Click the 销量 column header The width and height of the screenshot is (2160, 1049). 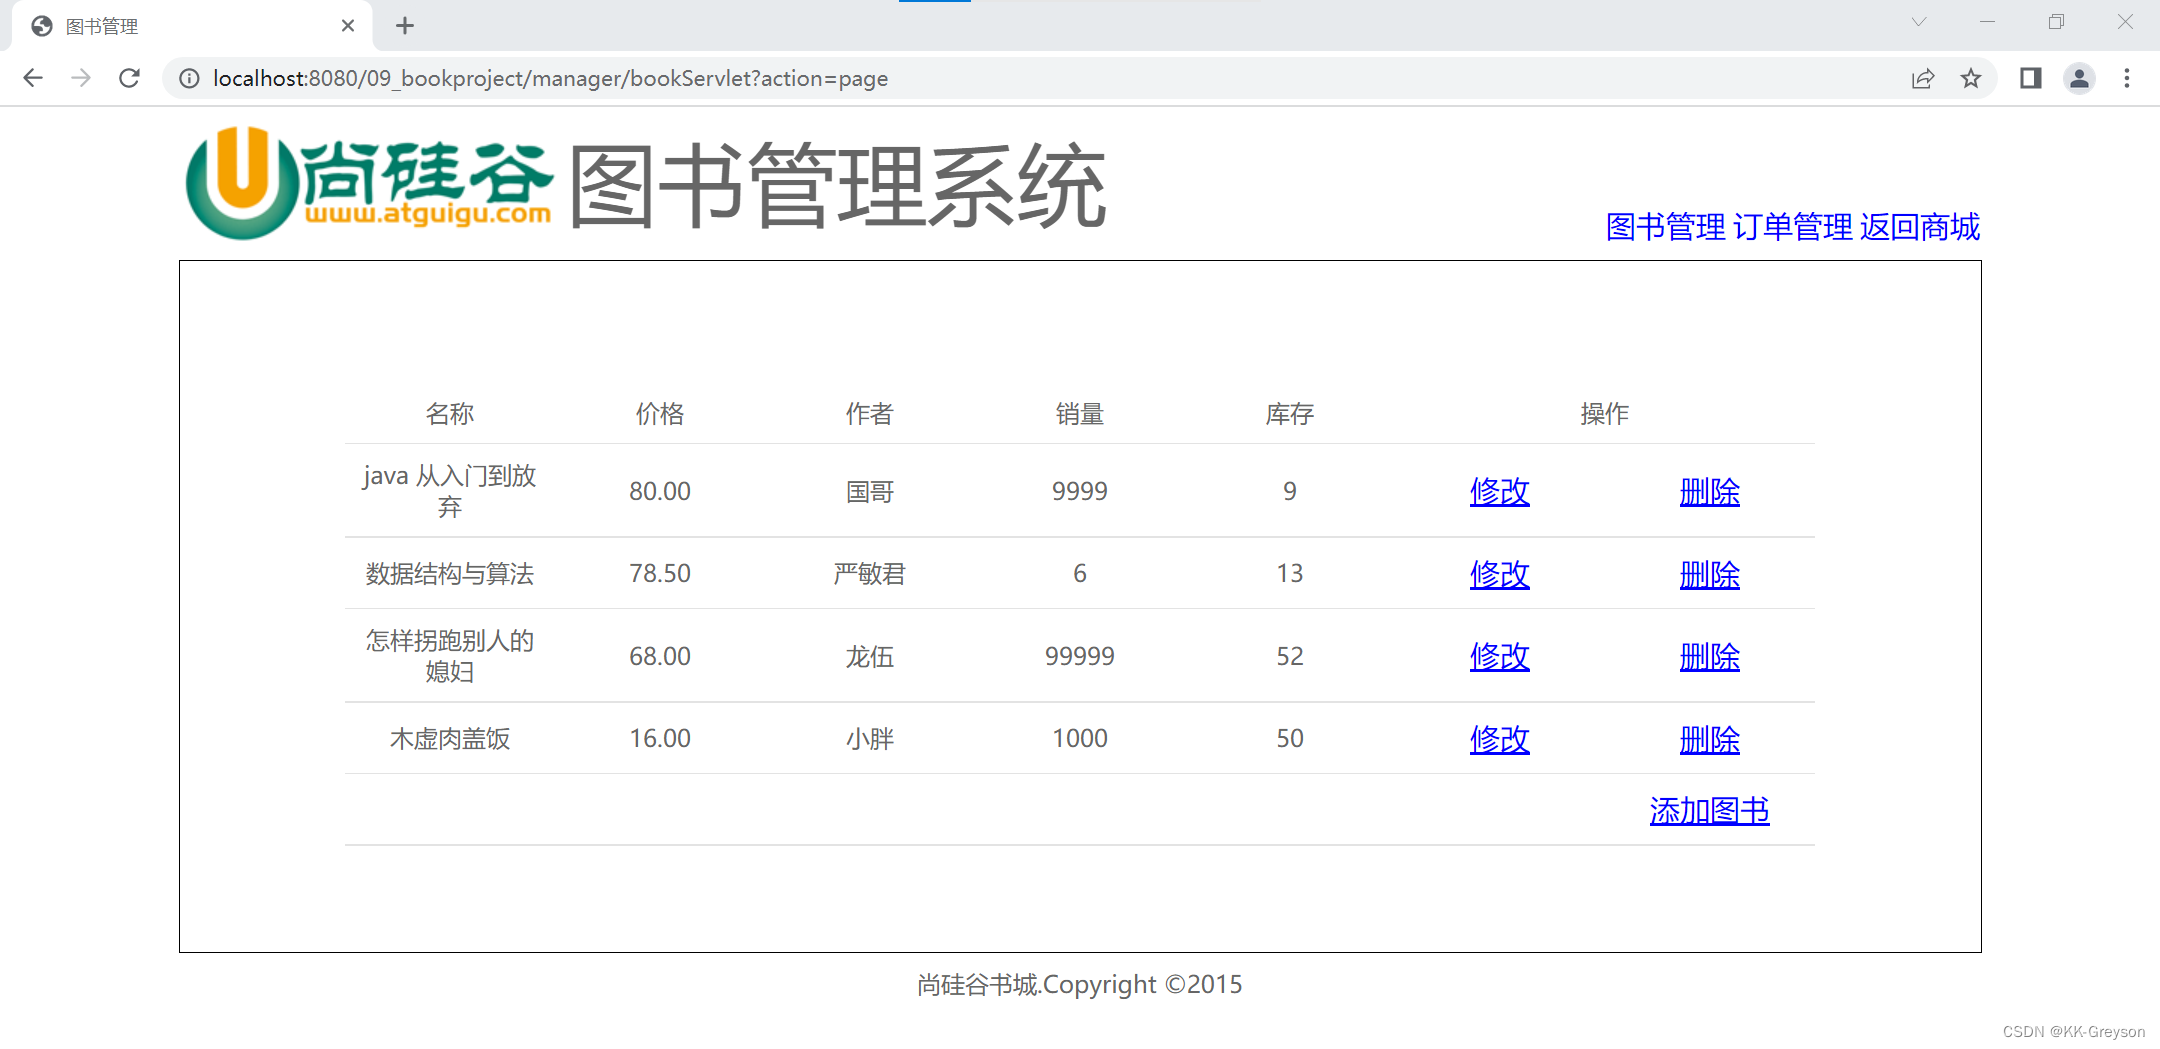[1080, 413]
